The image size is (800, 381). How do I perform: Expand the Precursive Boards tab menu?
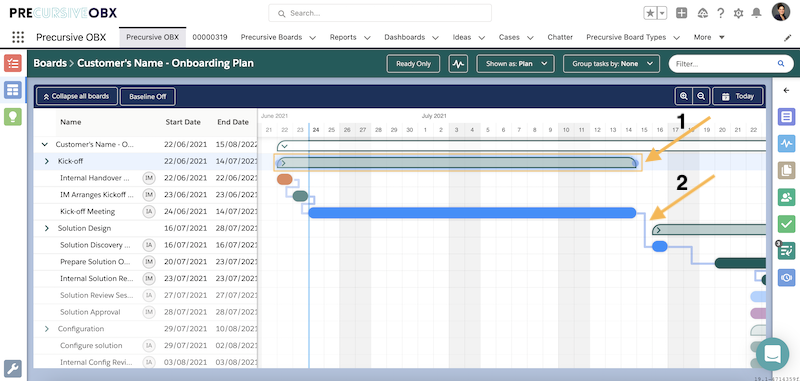313,38
